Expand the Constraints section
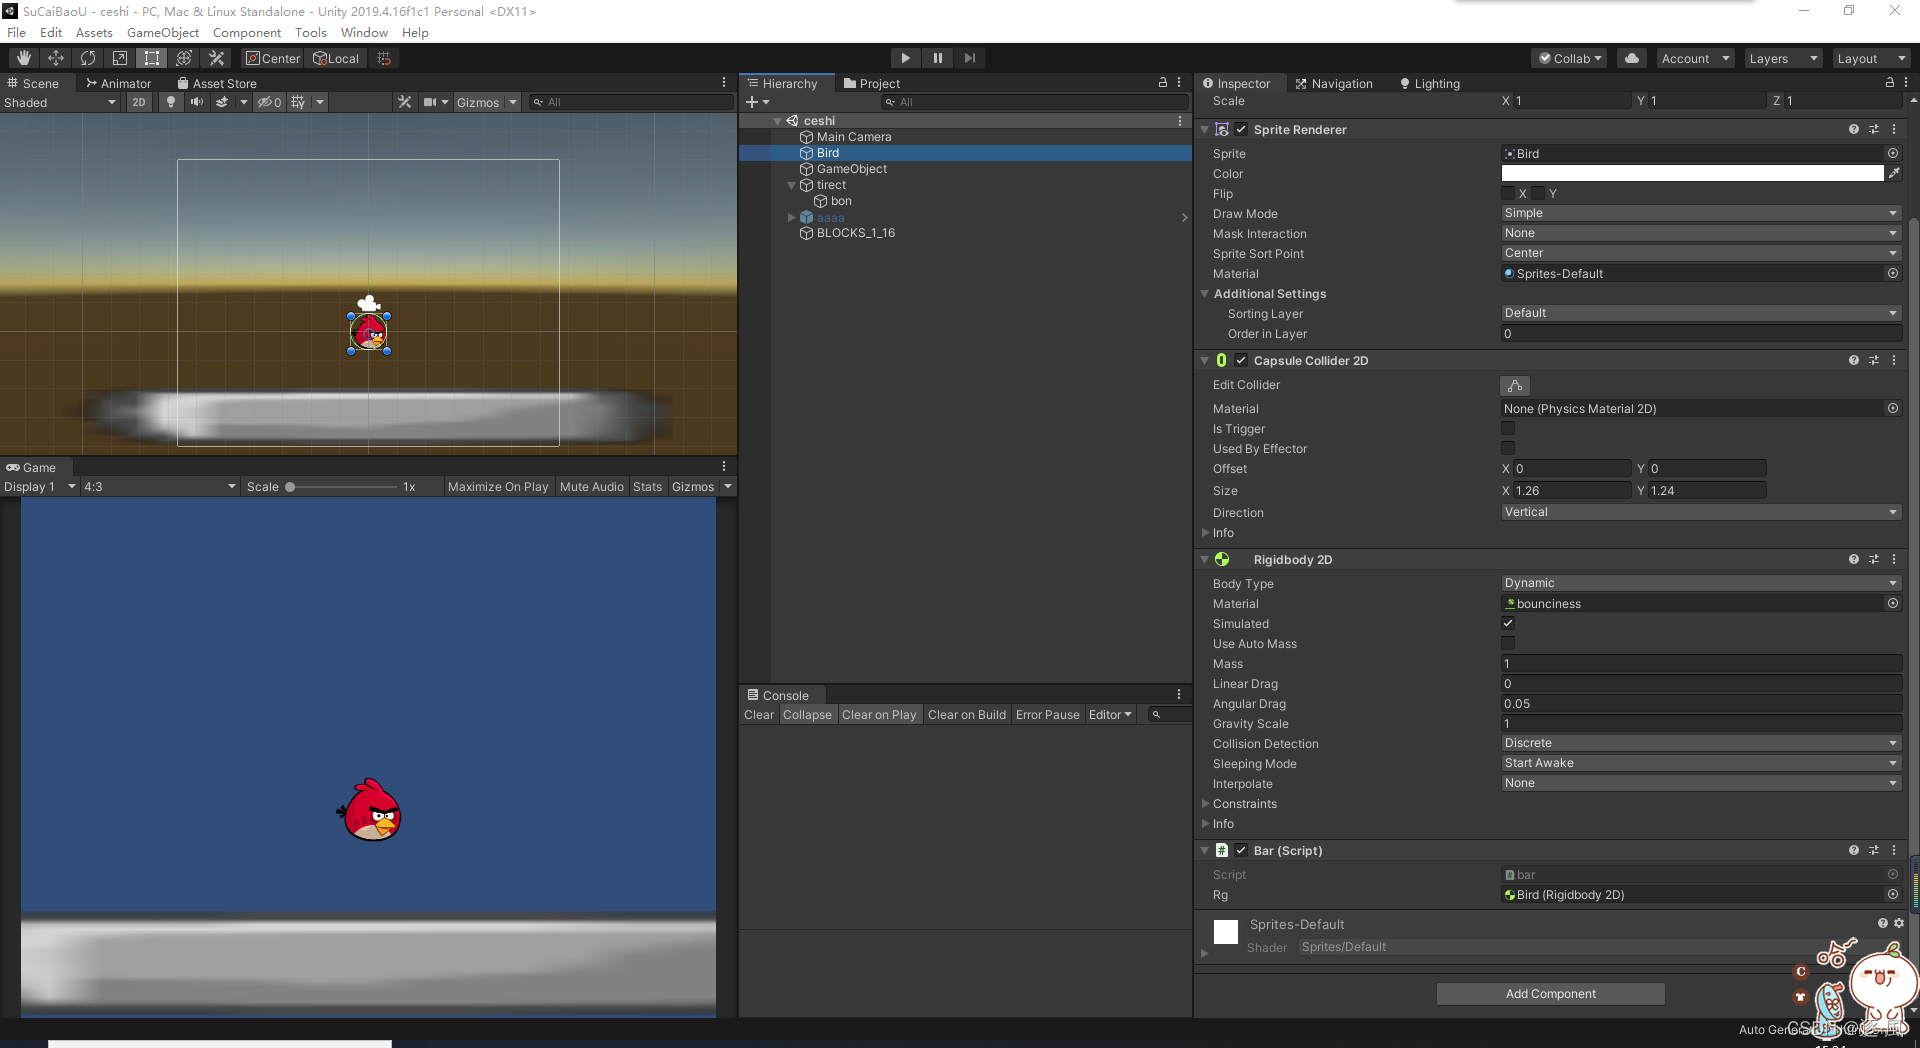 [x=1206, y=803]
